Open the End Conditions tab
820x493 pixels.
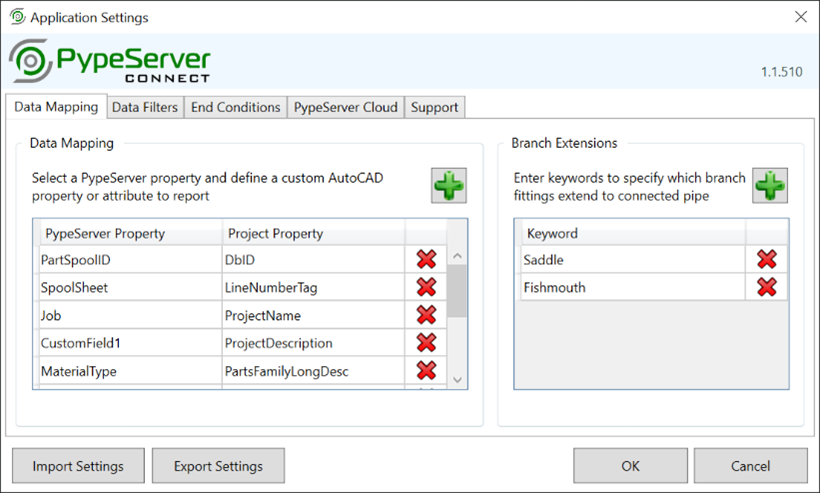click(236, 107)
